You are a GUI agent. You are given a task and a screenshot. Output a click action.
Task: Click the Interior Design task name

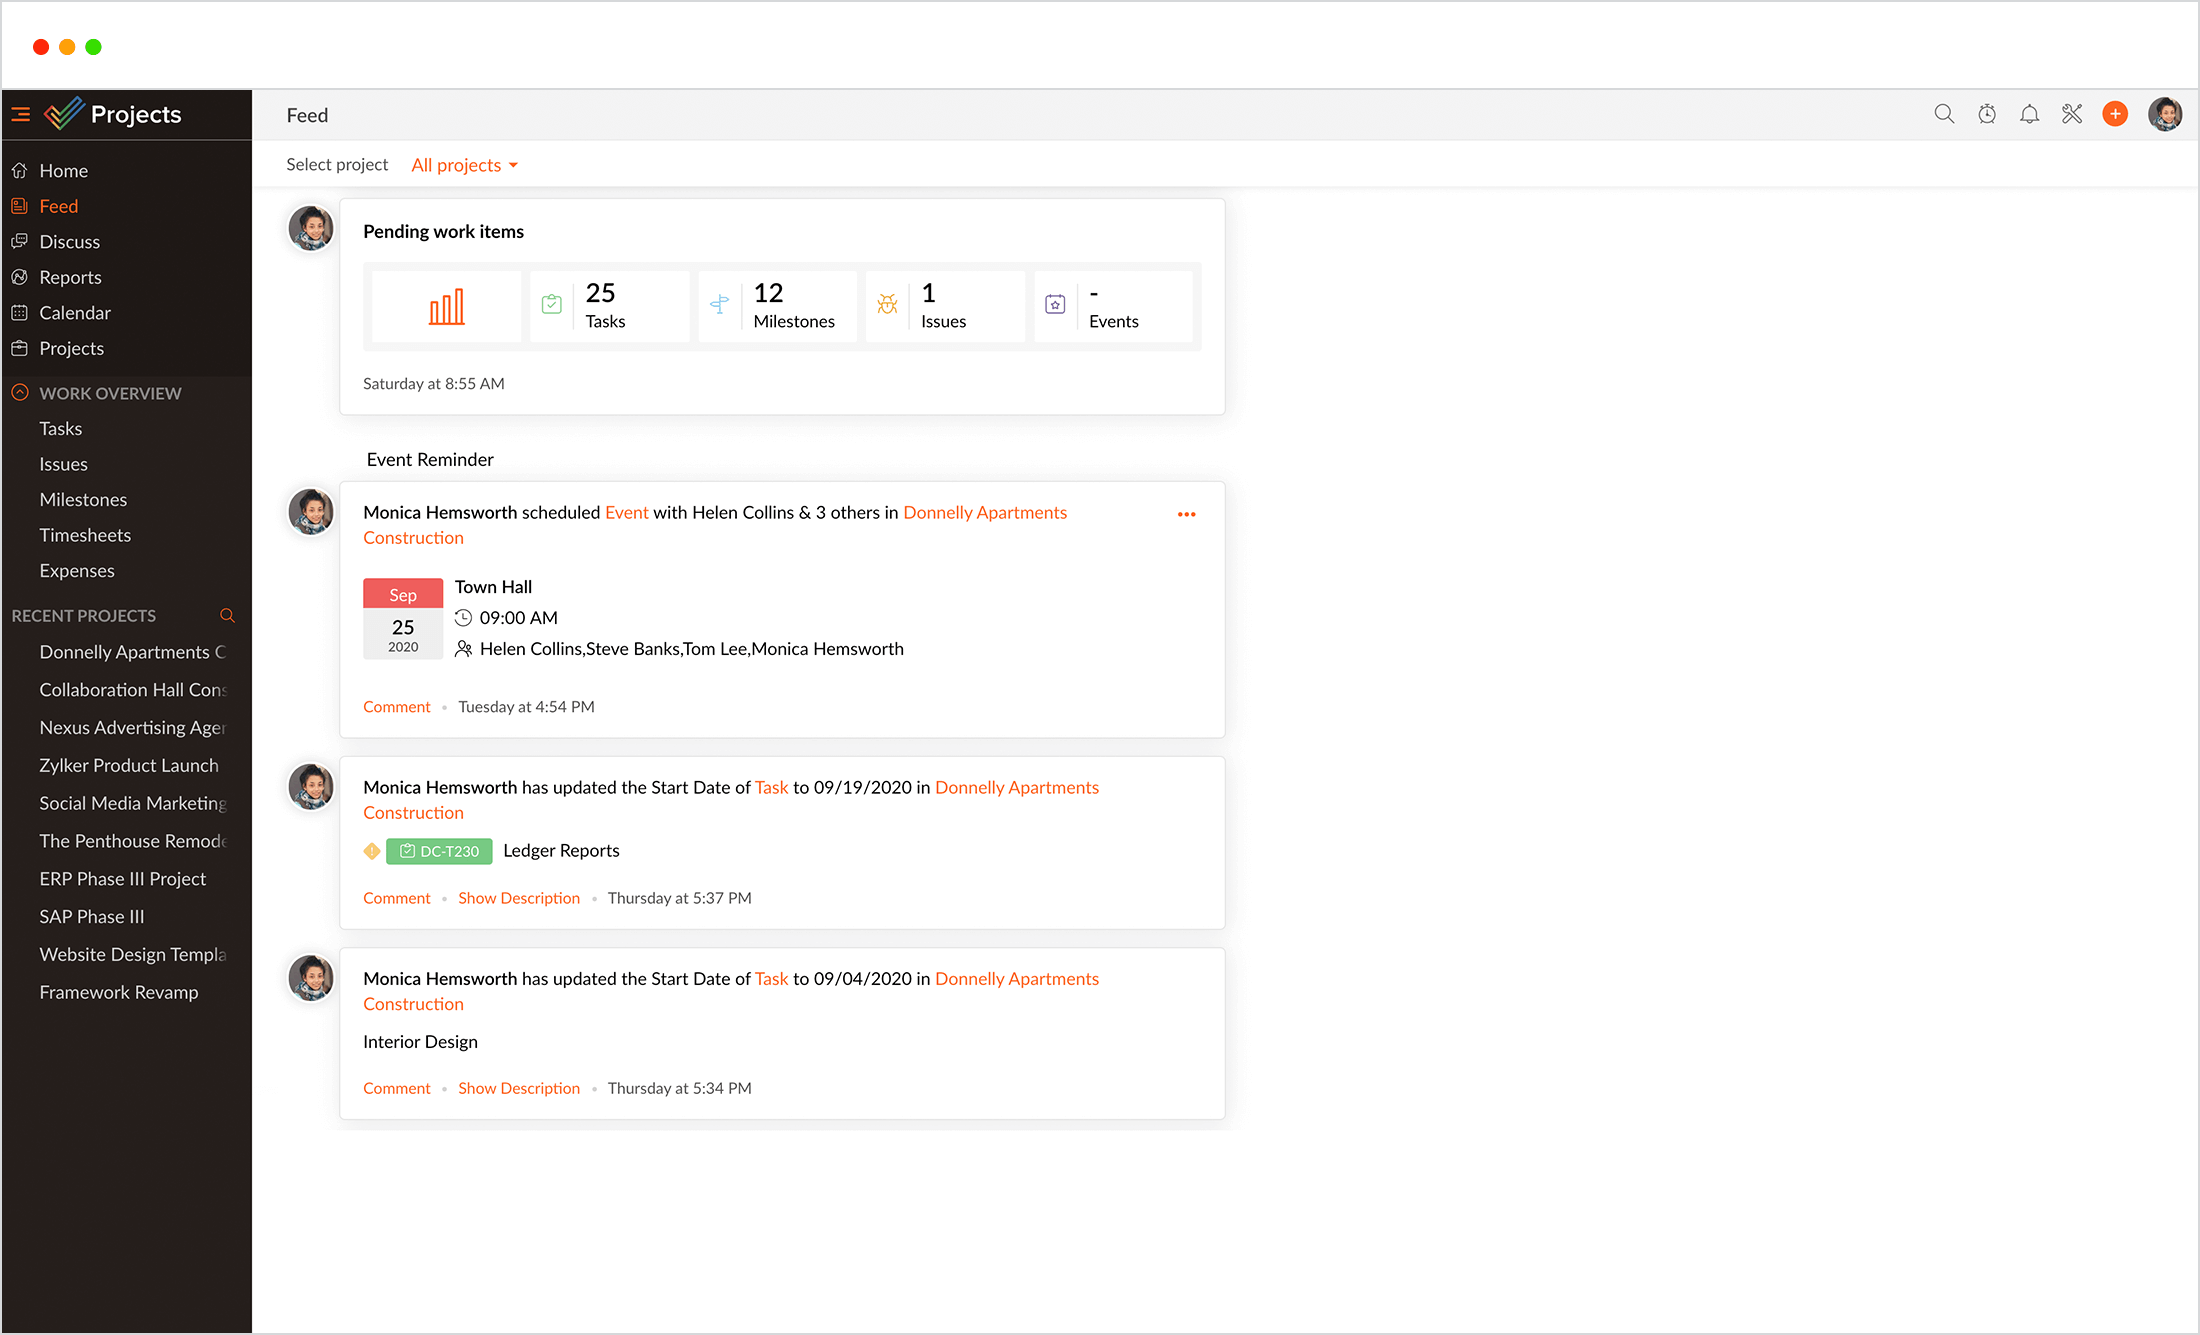pos(420,1042)
